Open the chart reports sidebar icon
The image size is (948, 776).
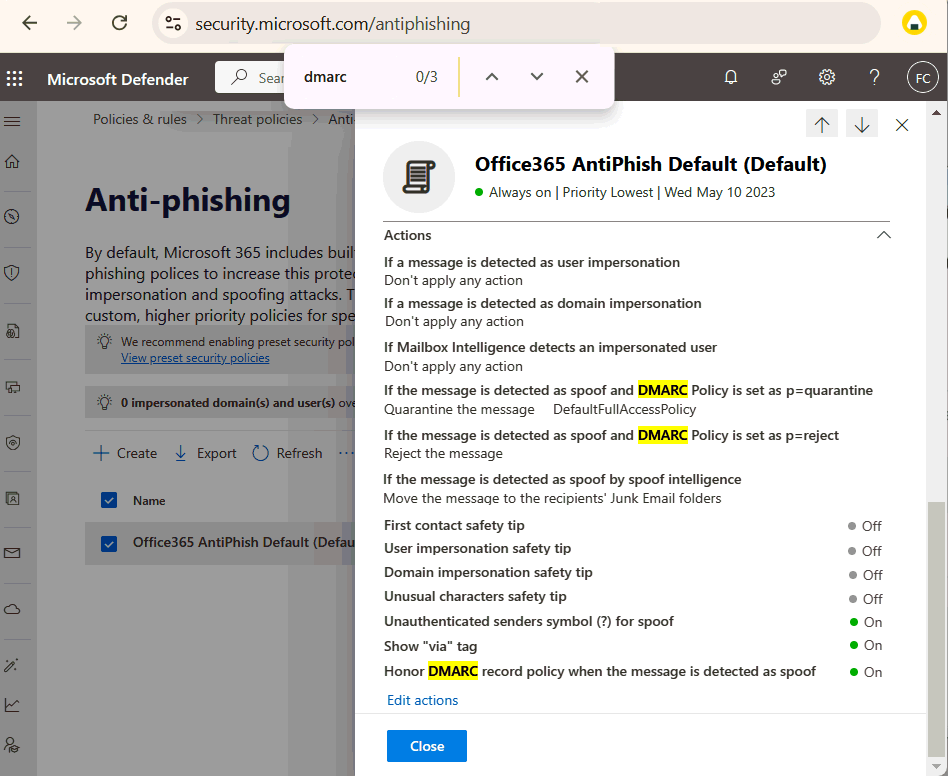point(12,705)
